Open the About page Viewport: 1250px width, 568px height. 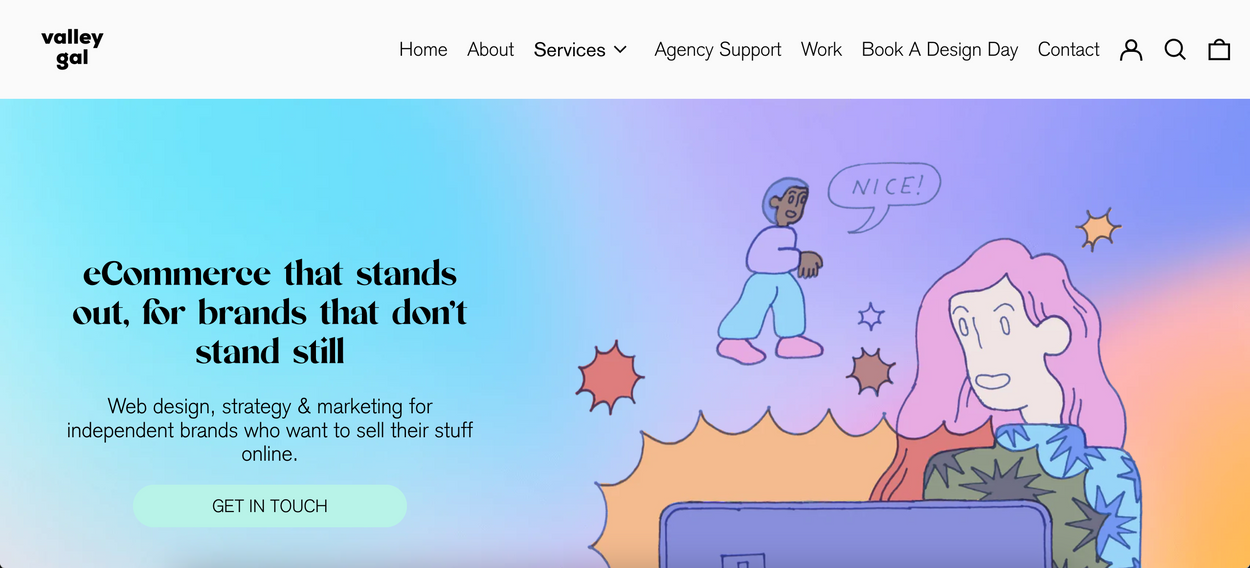(490, 49)
